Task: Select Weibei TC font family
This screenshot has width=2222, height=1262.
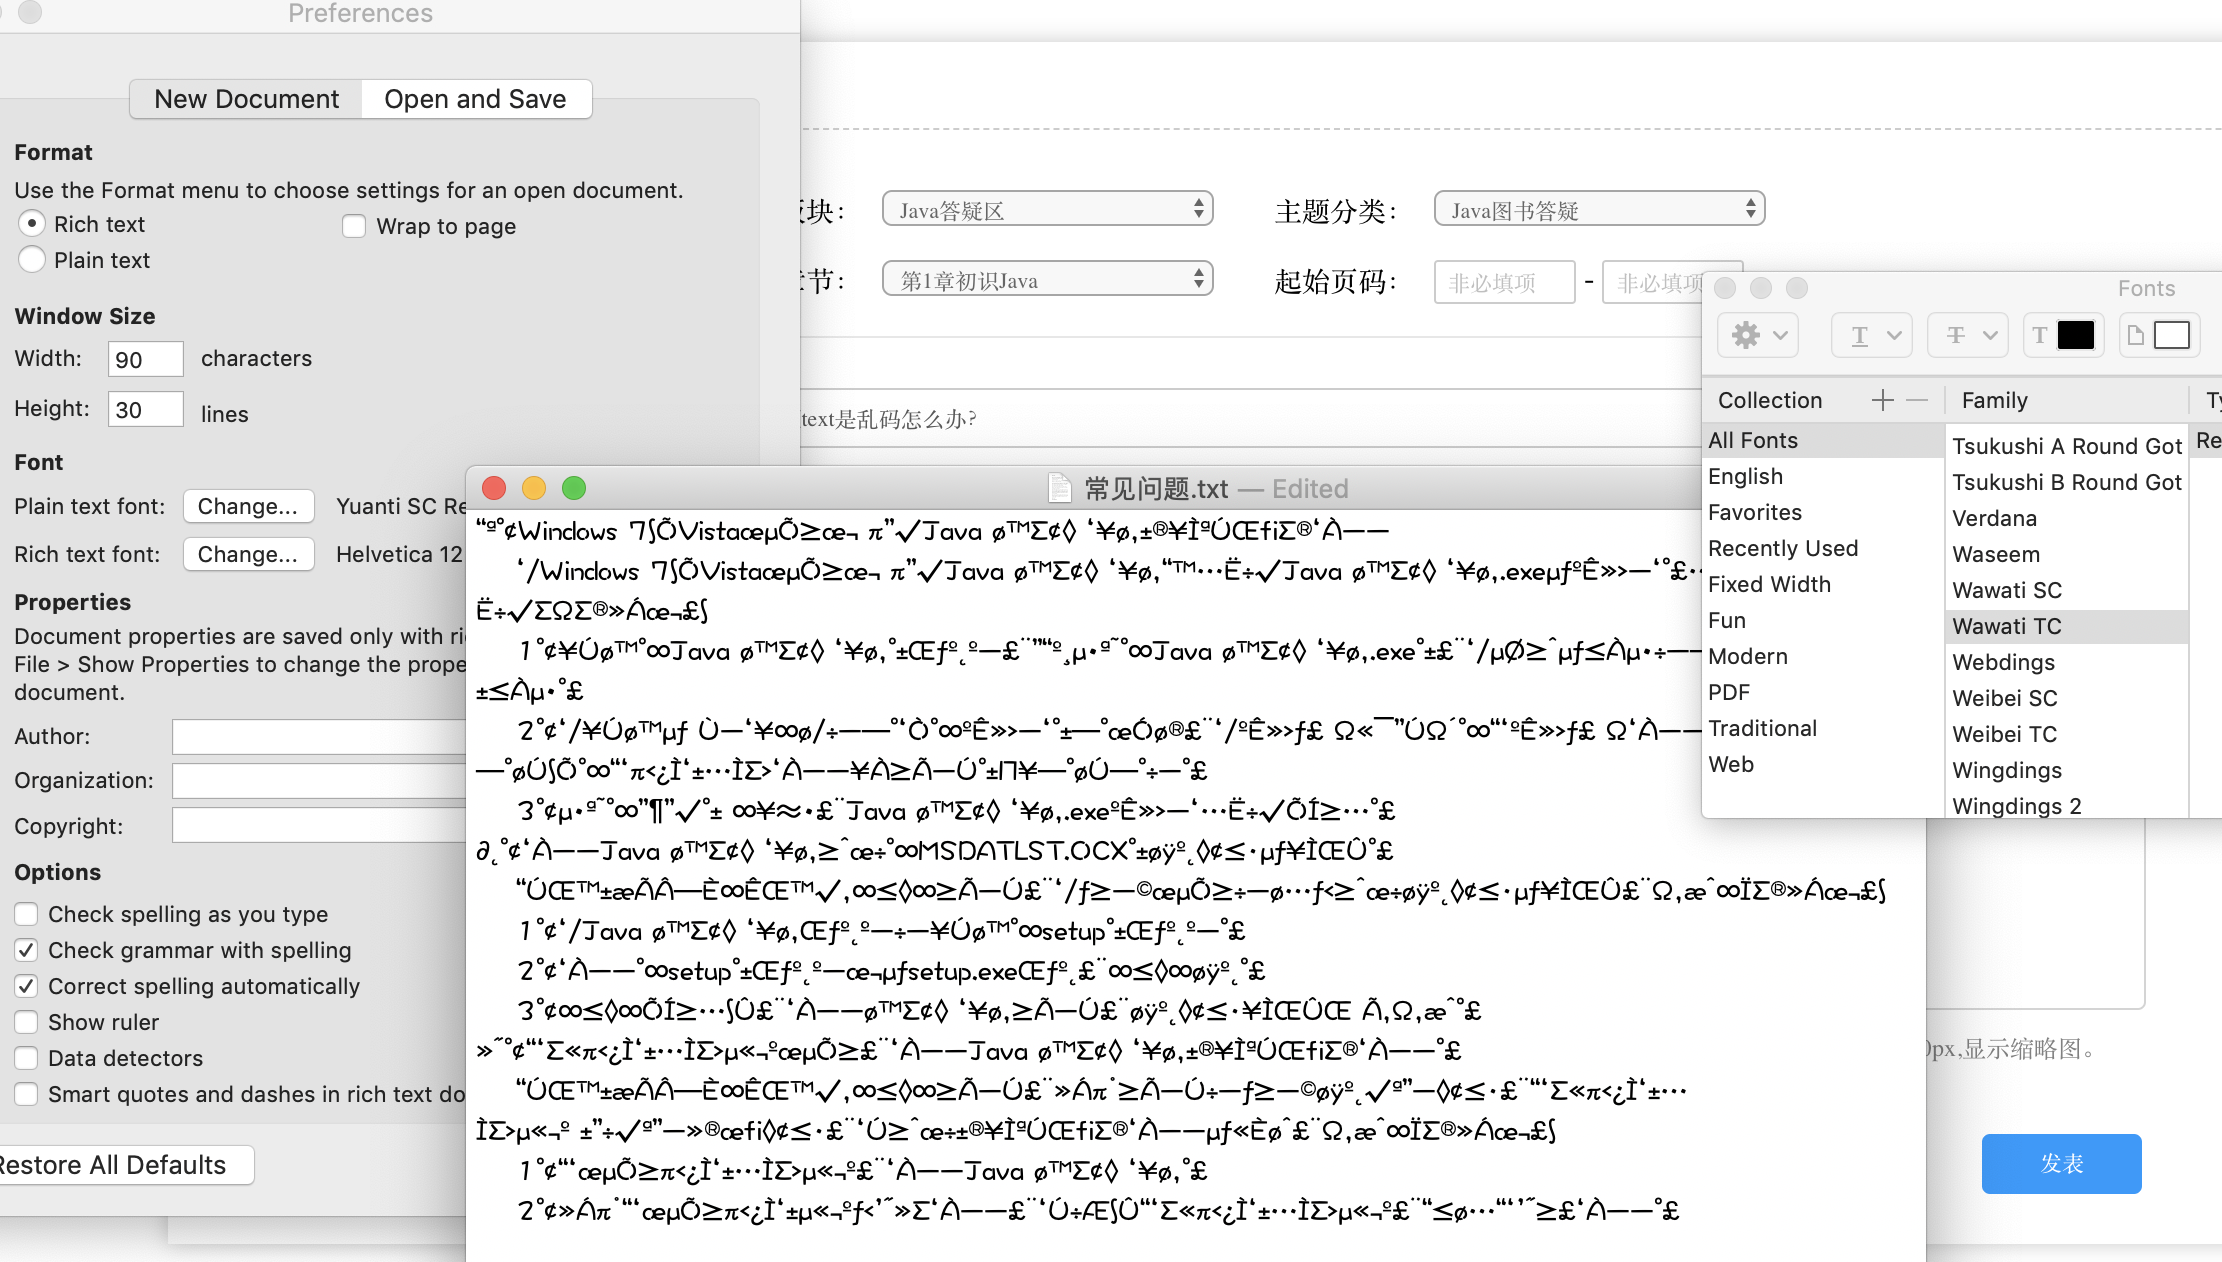Action: click(2066, 734)
